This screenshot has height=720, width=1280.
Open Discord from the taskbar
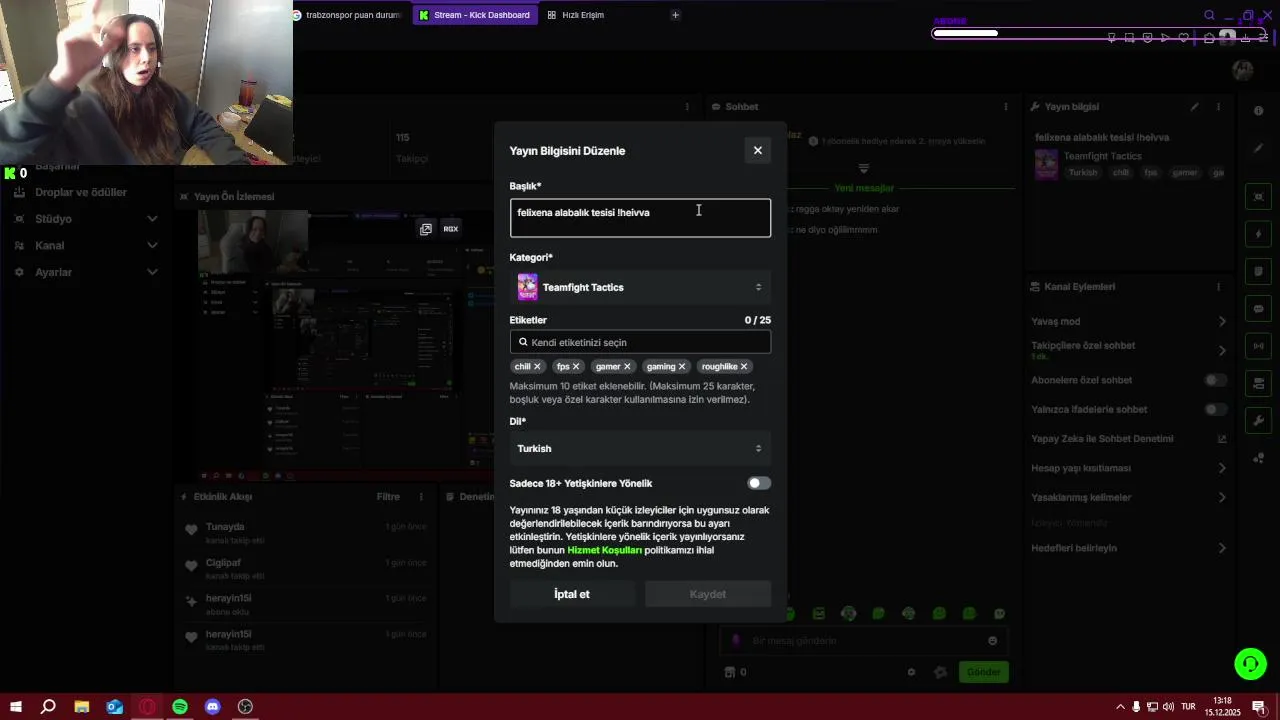213,707
